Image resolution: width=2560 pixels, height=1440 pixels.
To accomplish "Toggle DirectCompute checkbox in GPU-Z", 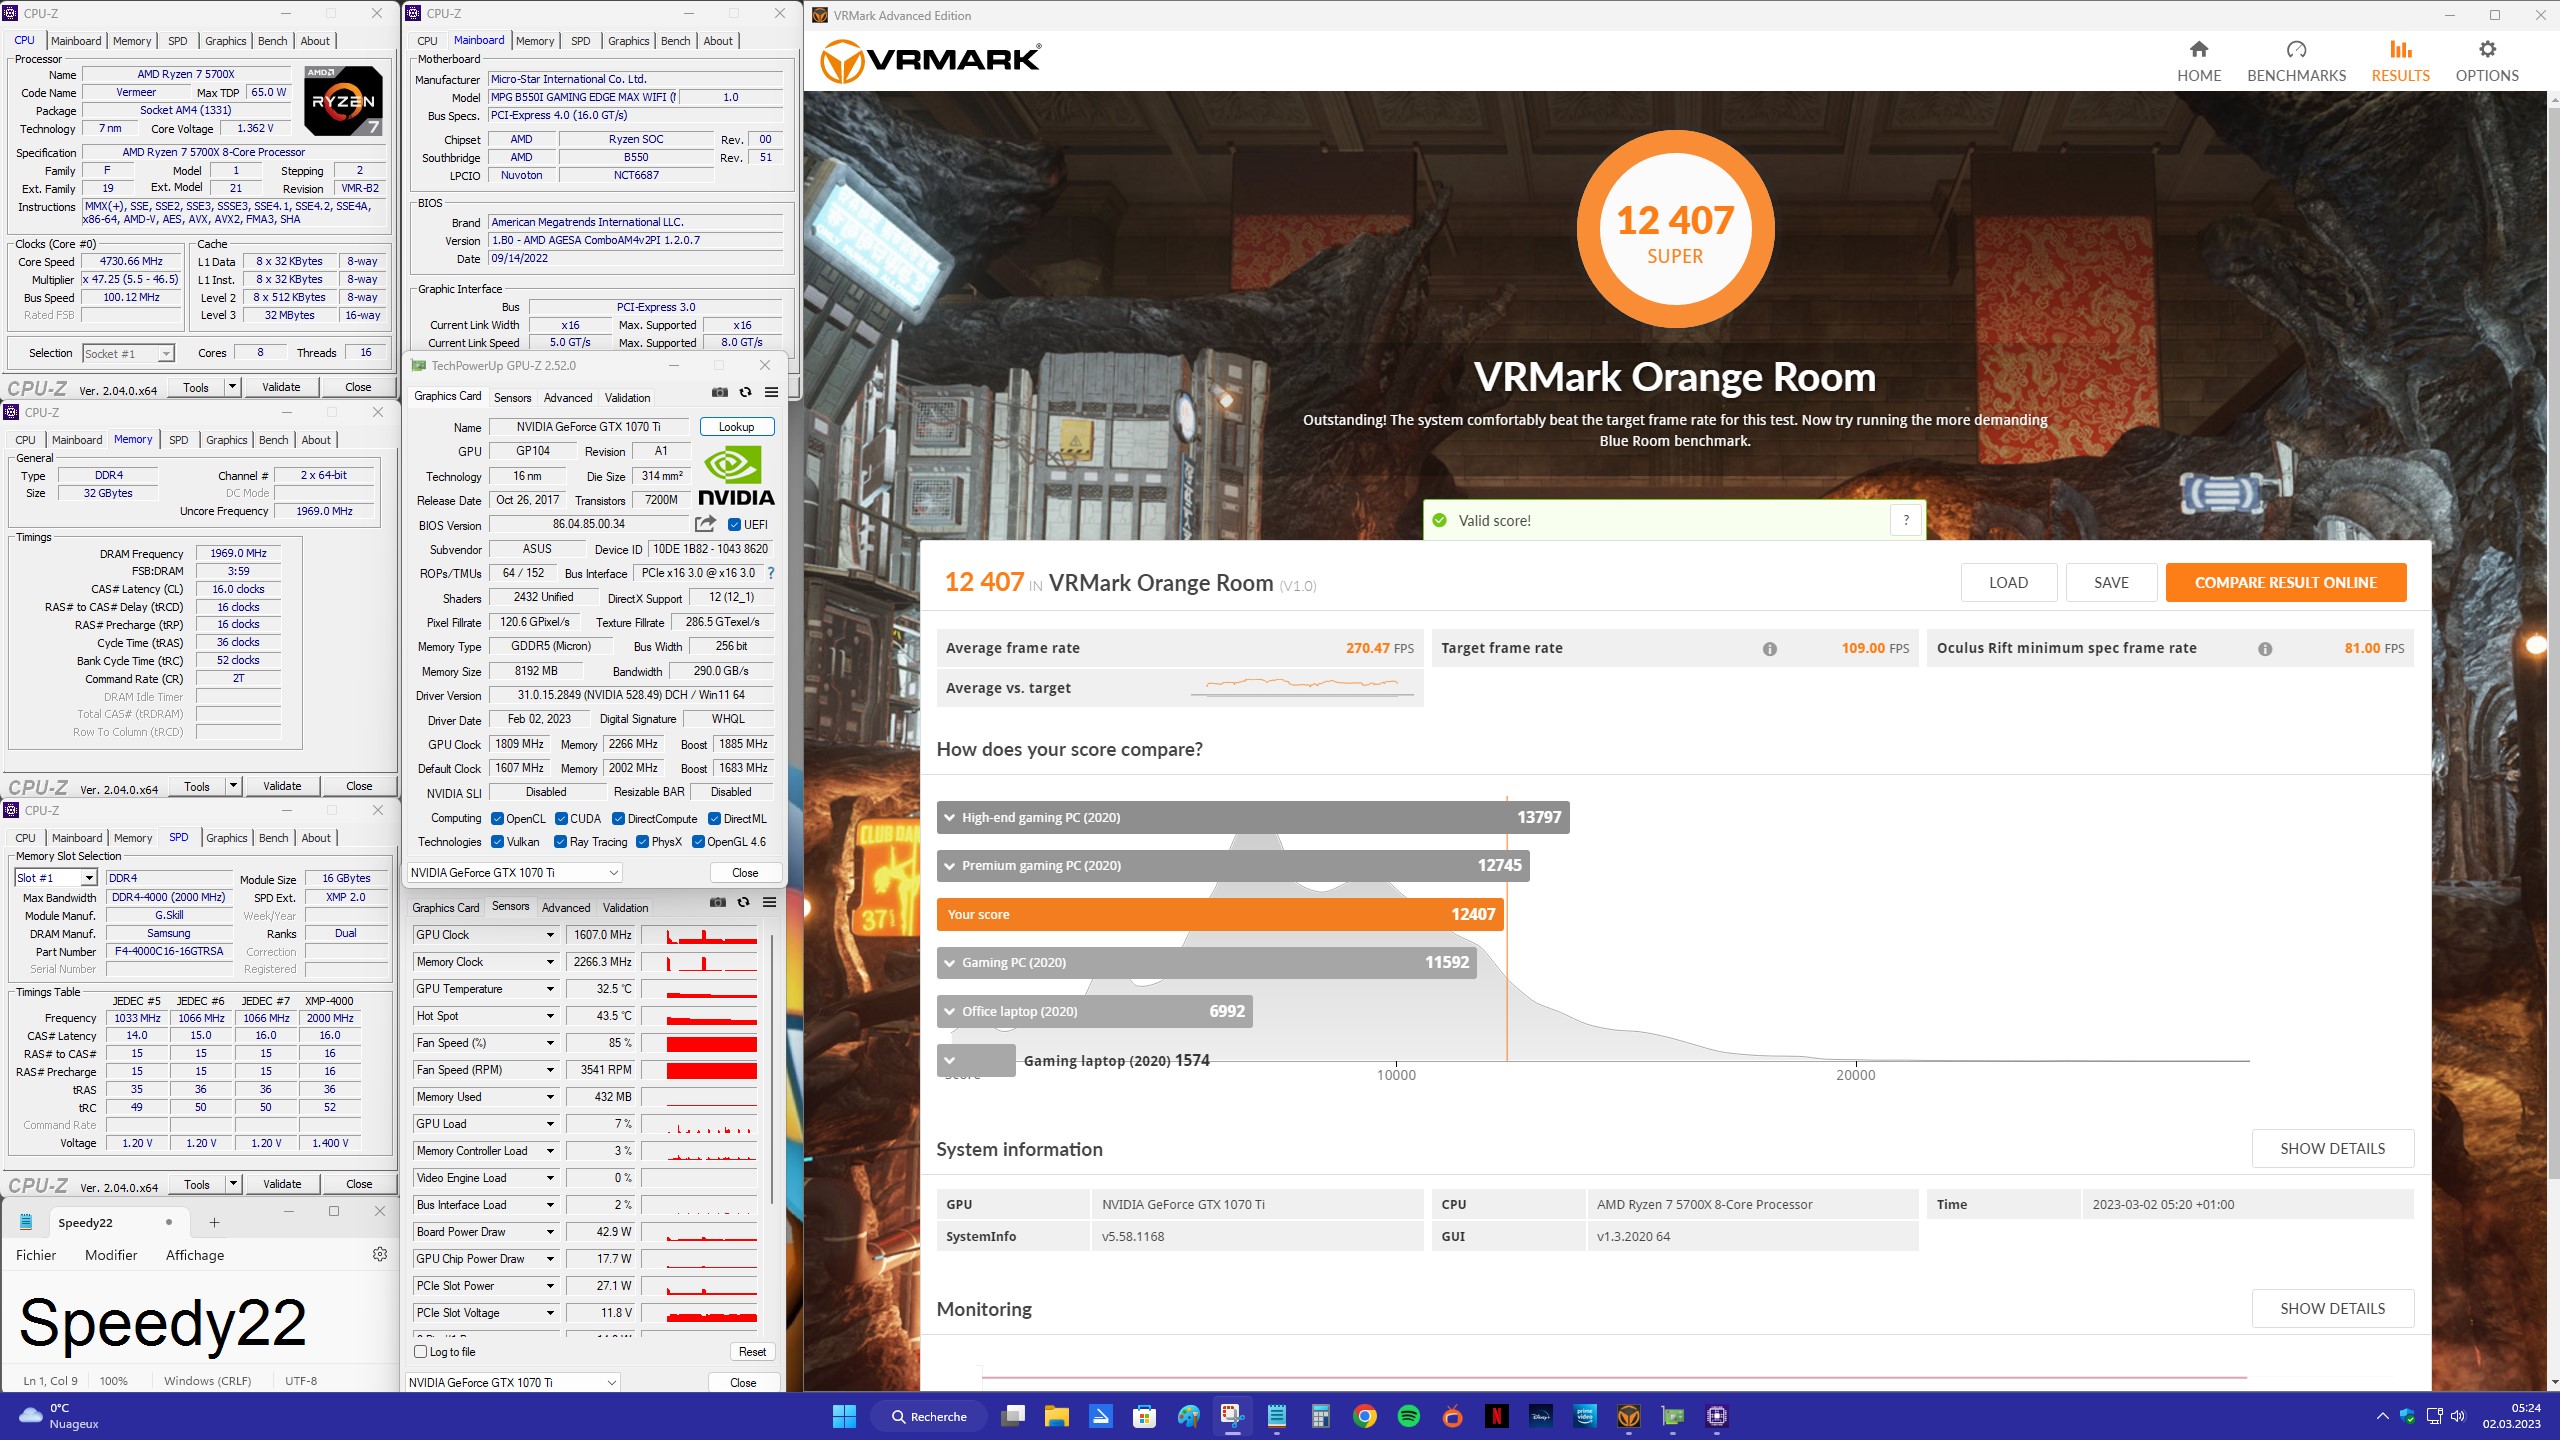I will tap(618, 819).
